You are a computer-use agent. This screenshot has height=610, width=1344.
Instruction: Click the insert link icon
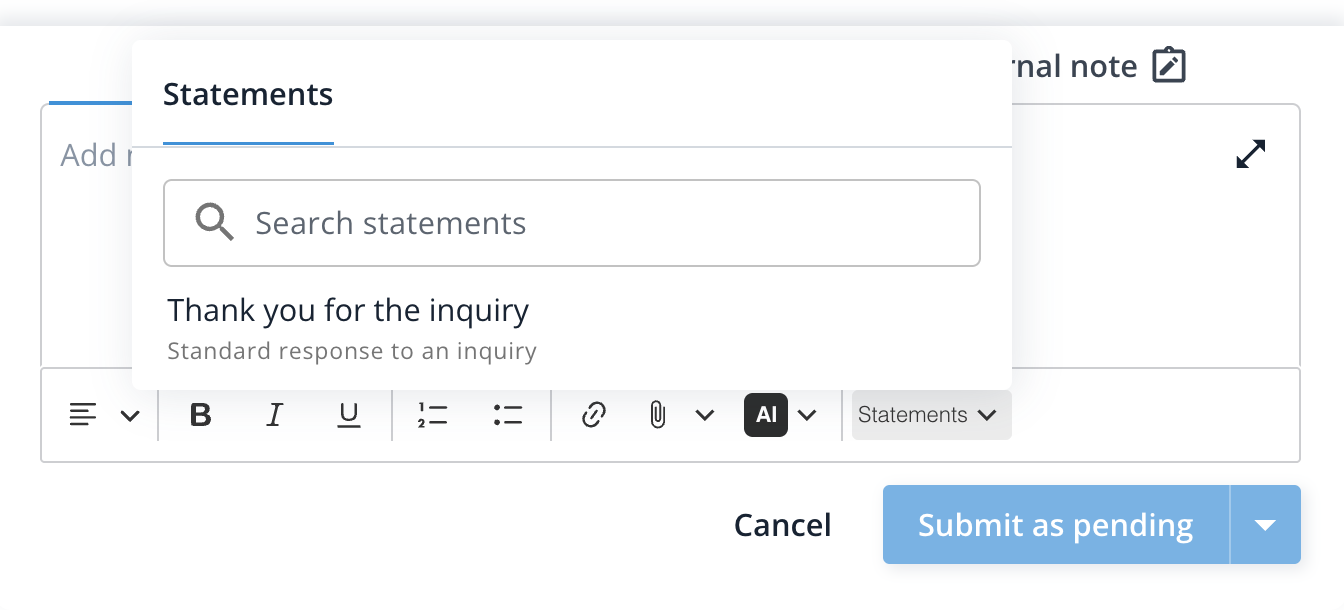click(592, 415)
